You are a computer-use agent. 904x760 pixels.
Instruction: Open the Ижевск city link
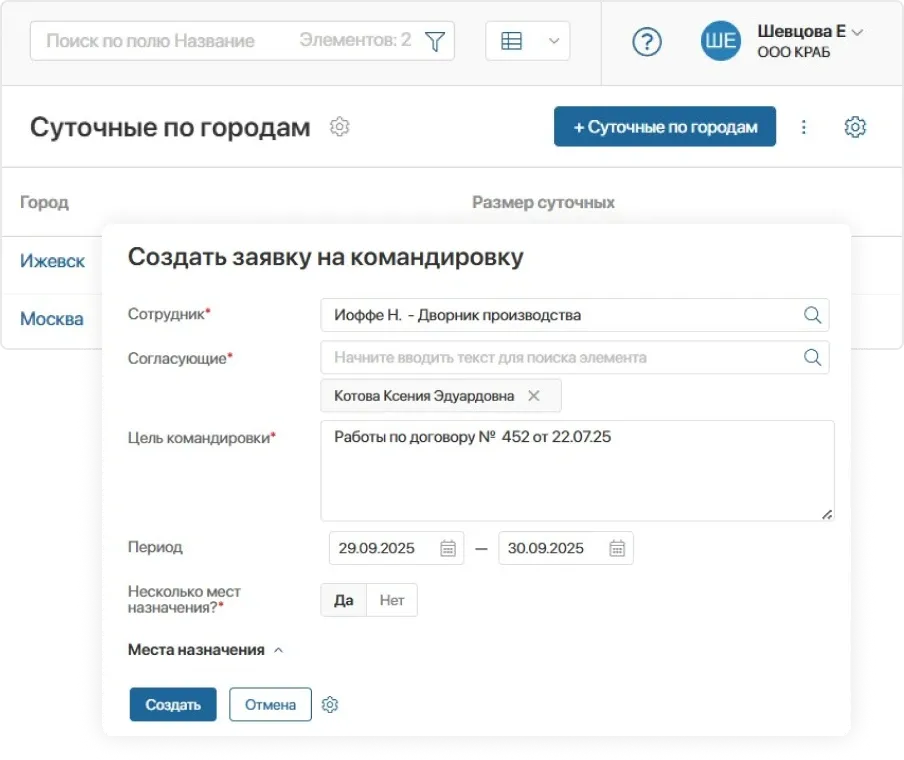(x=52, y=261)
